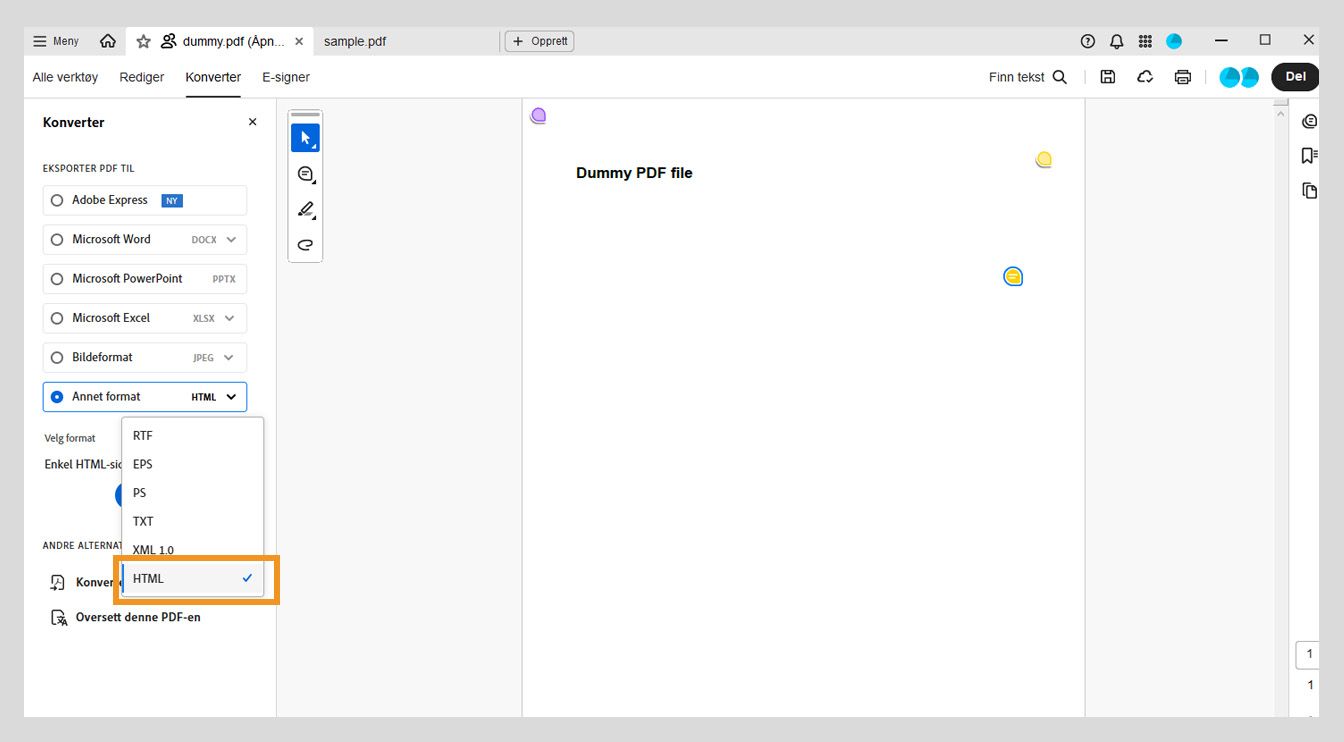Image resolution: width=1344 pixels, height=742 pixels.
Task: Click Finn tekst search label
Action: [x=1016, y=77]
